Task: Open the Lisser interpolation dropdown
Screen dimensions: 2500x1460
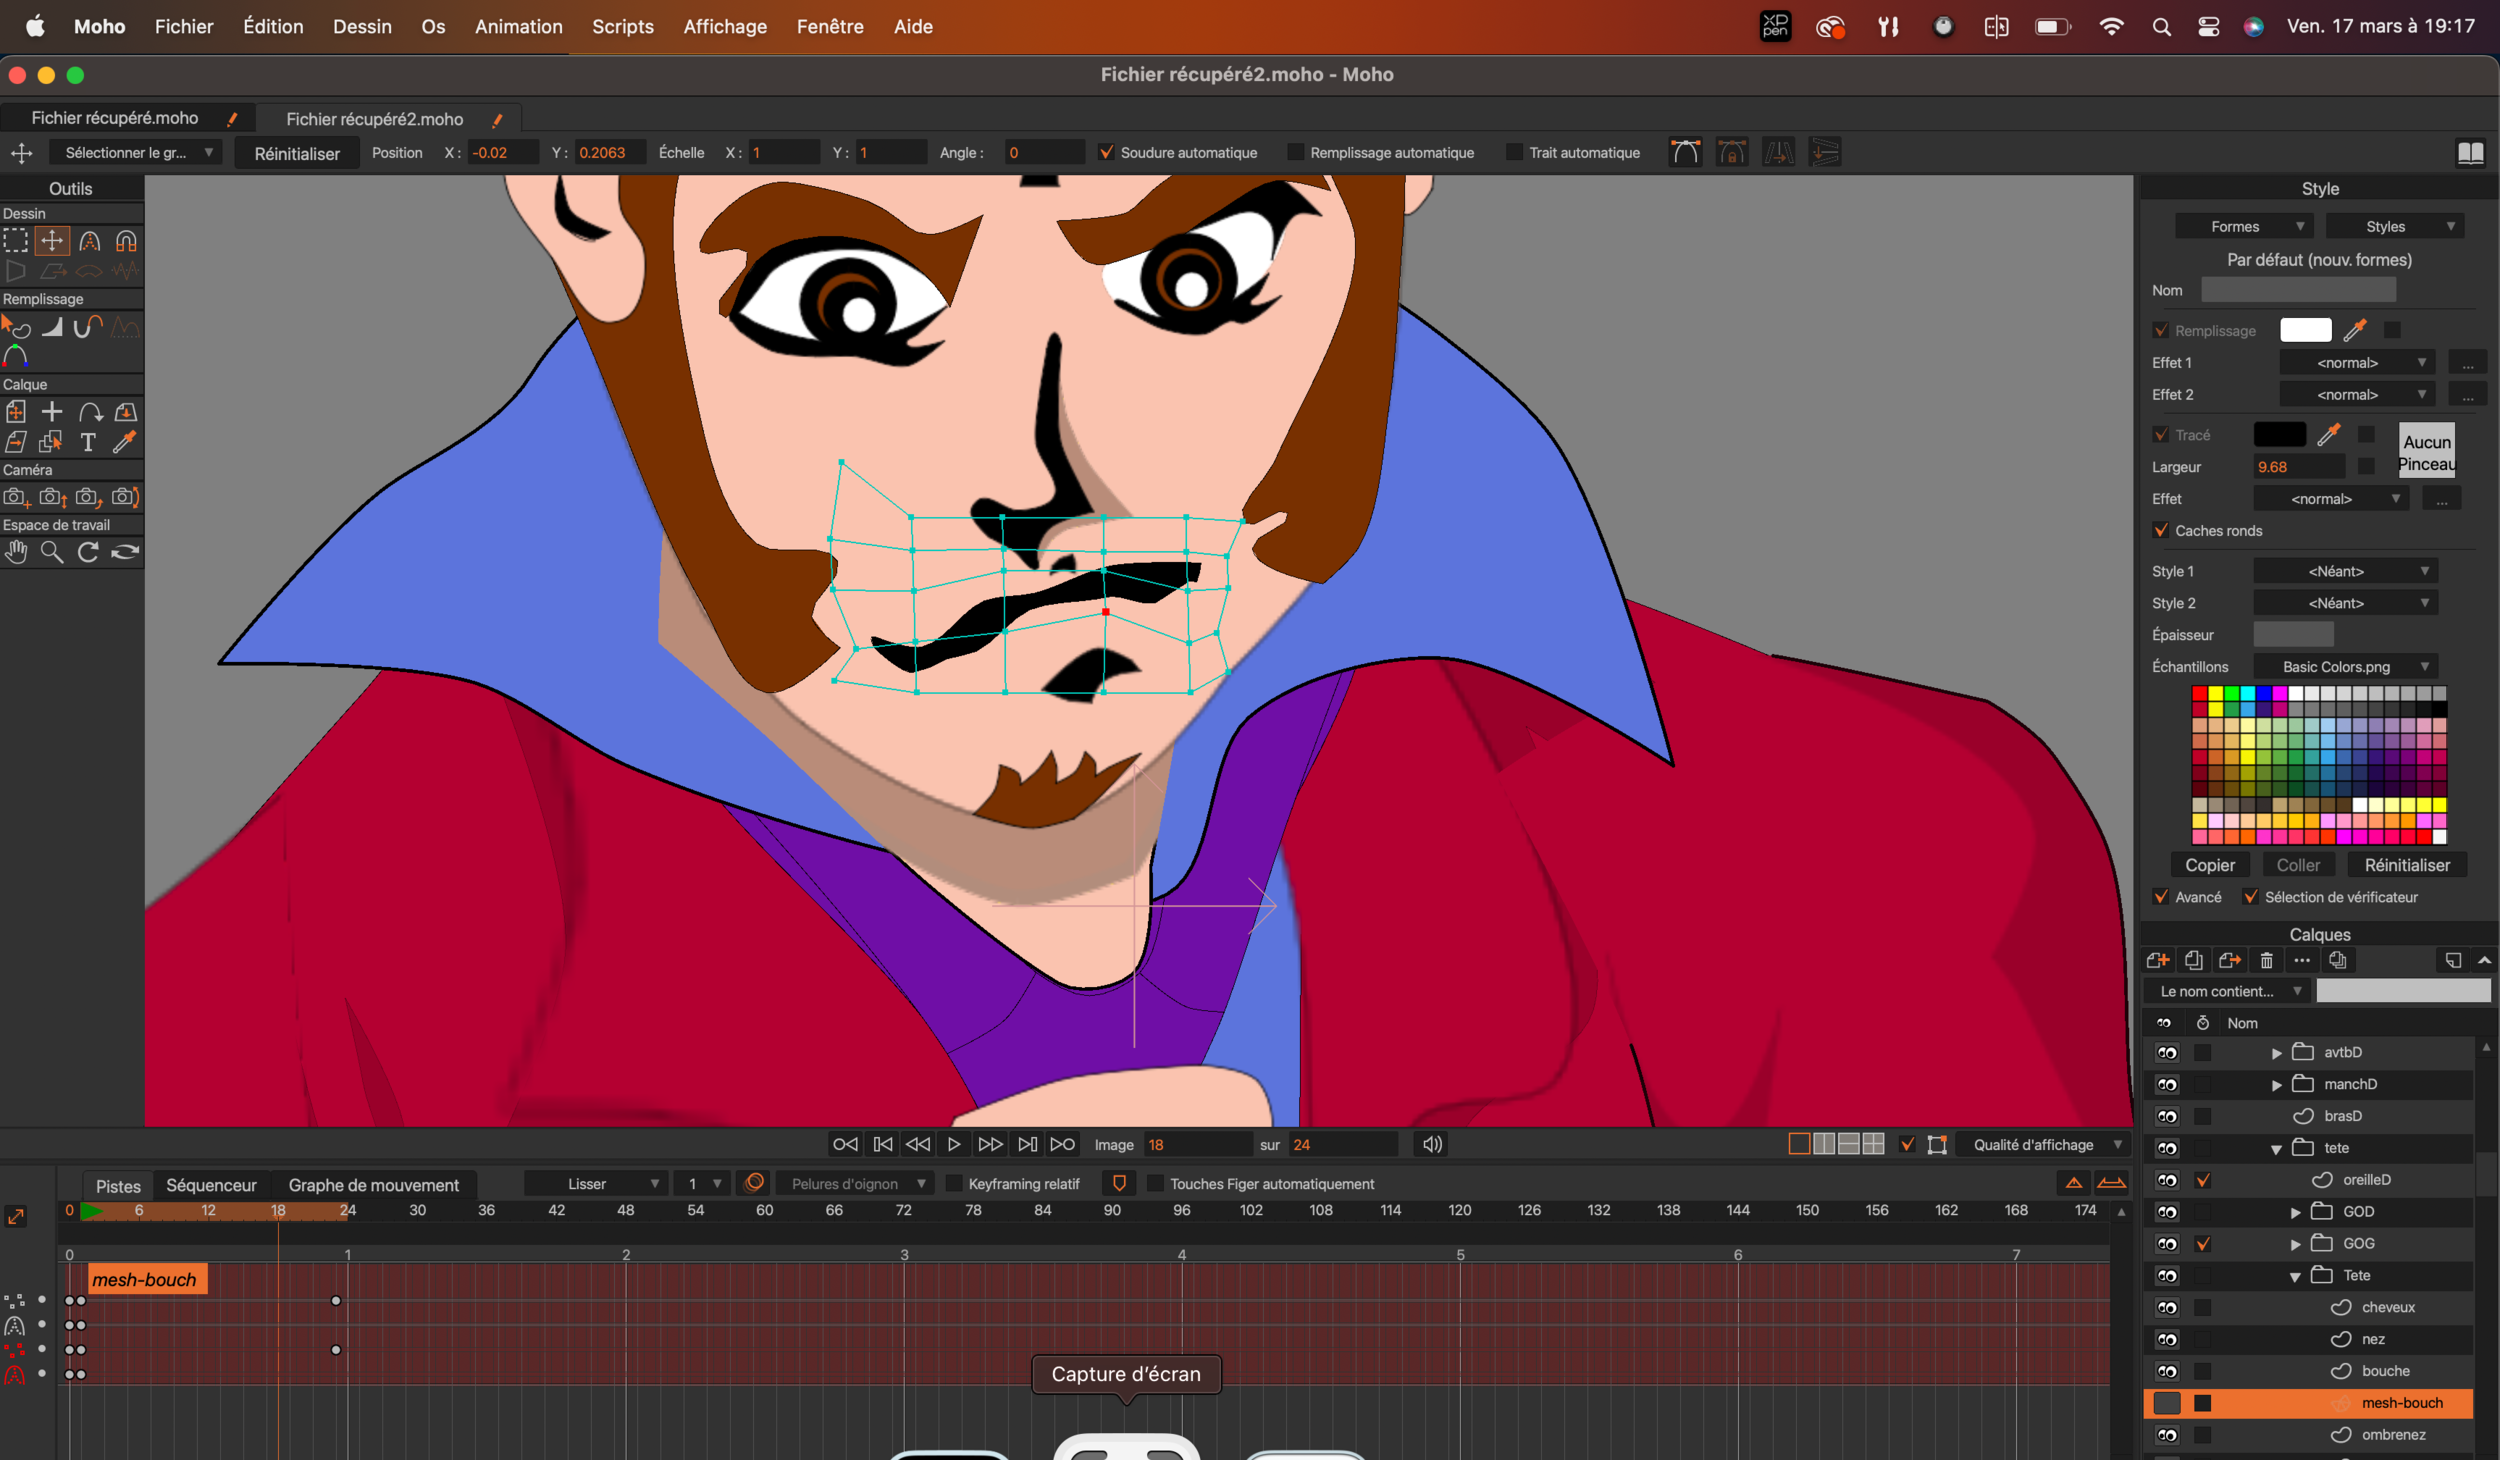Action: click(x=597, y=1184)
